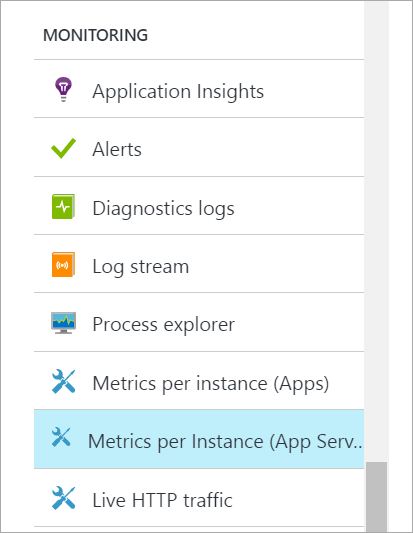The width and height of the screenshot is (413, 533).
Task: Select Diagnostics logs in Monitoring
Action: 199,206
